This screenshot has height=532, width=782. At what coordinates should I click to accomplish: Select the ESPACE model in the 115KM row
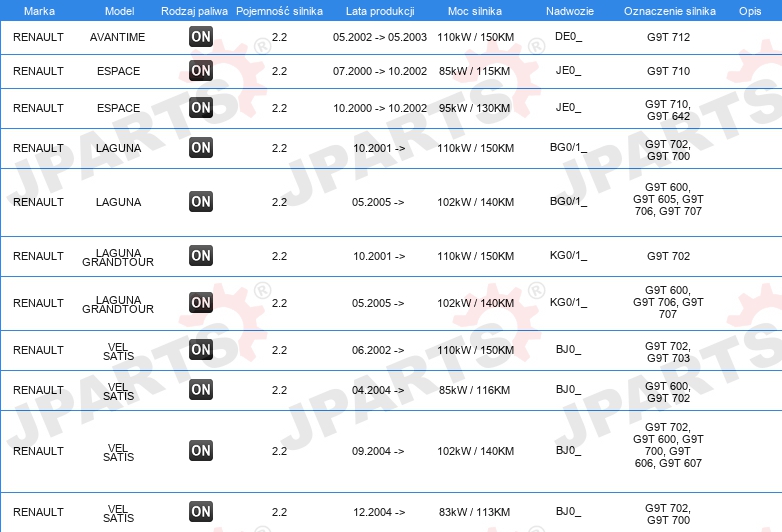click(118, 71)
